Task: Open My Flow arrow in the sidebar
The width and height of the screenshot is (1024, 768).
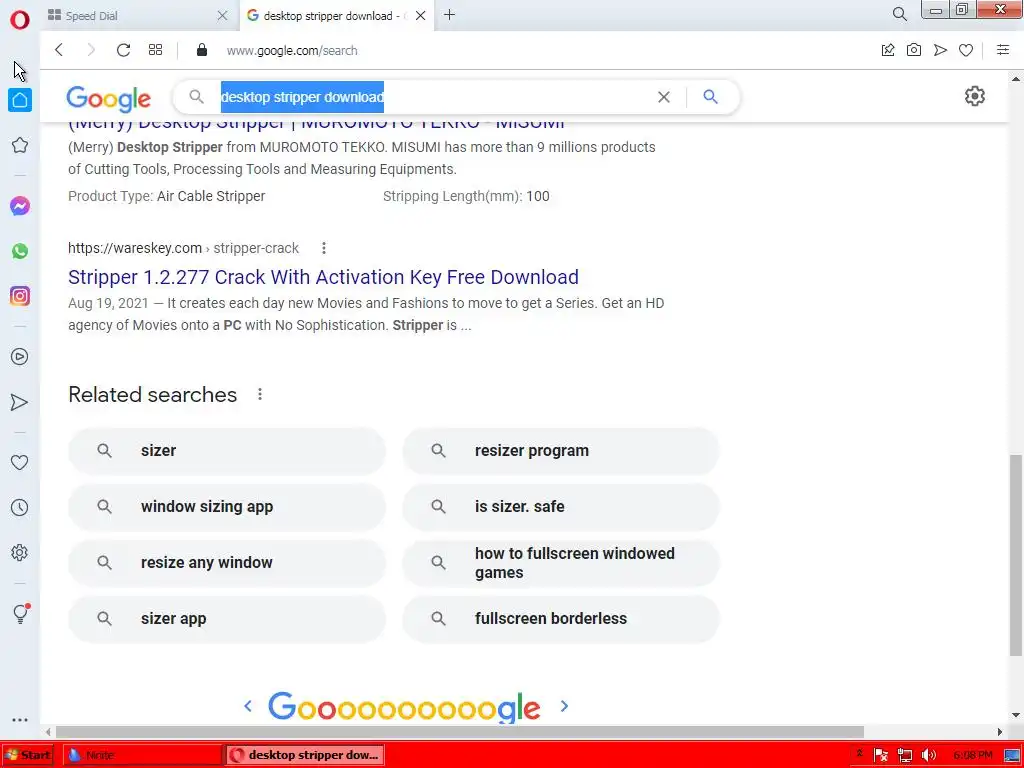Action: pyautogui.click(x=20, y=402)
